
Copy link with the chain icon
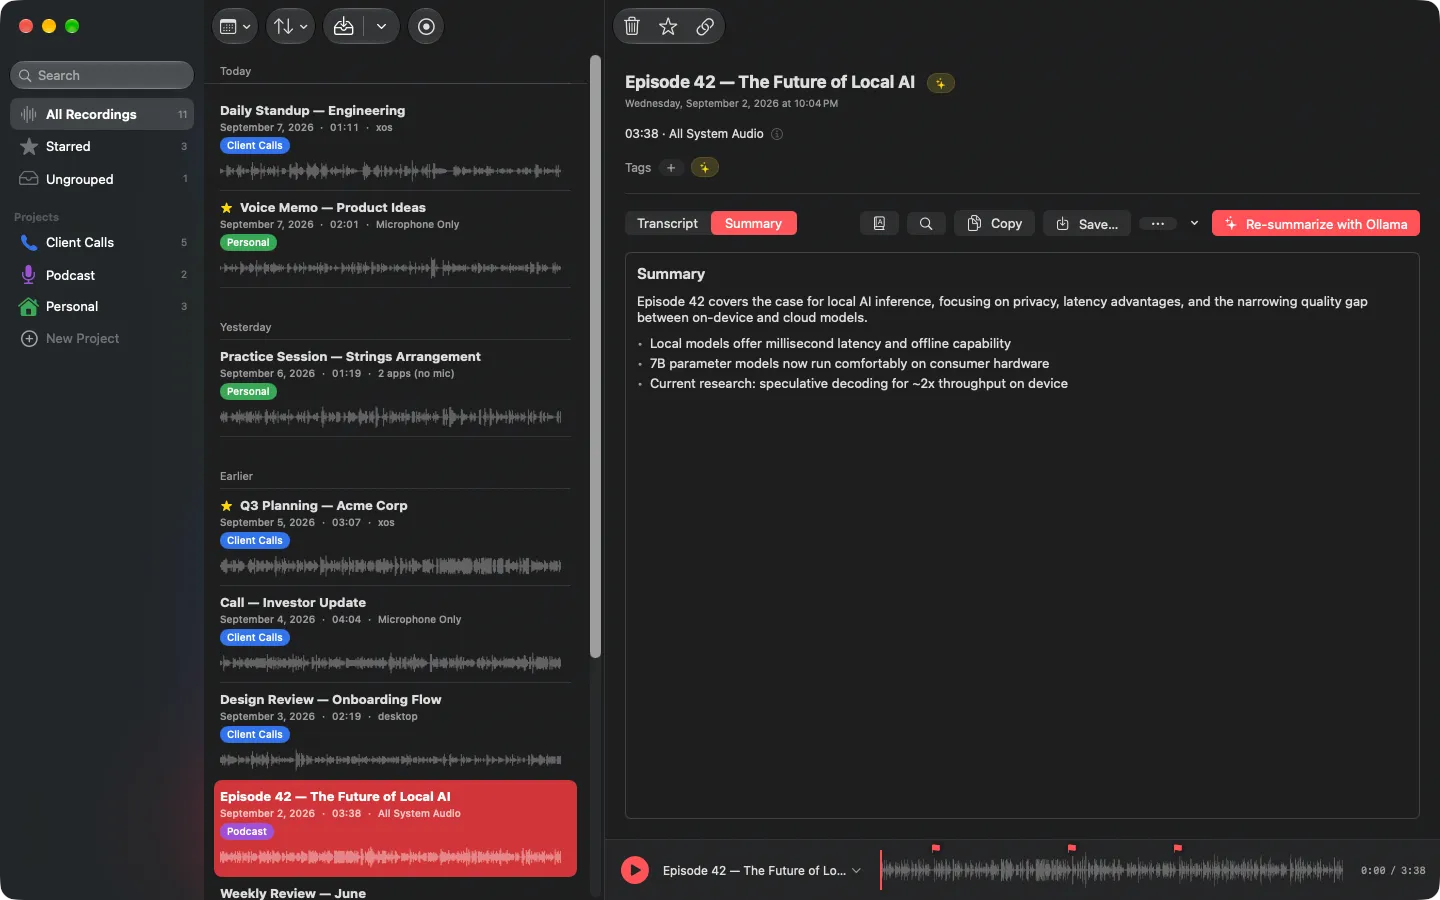click(705, 26)
